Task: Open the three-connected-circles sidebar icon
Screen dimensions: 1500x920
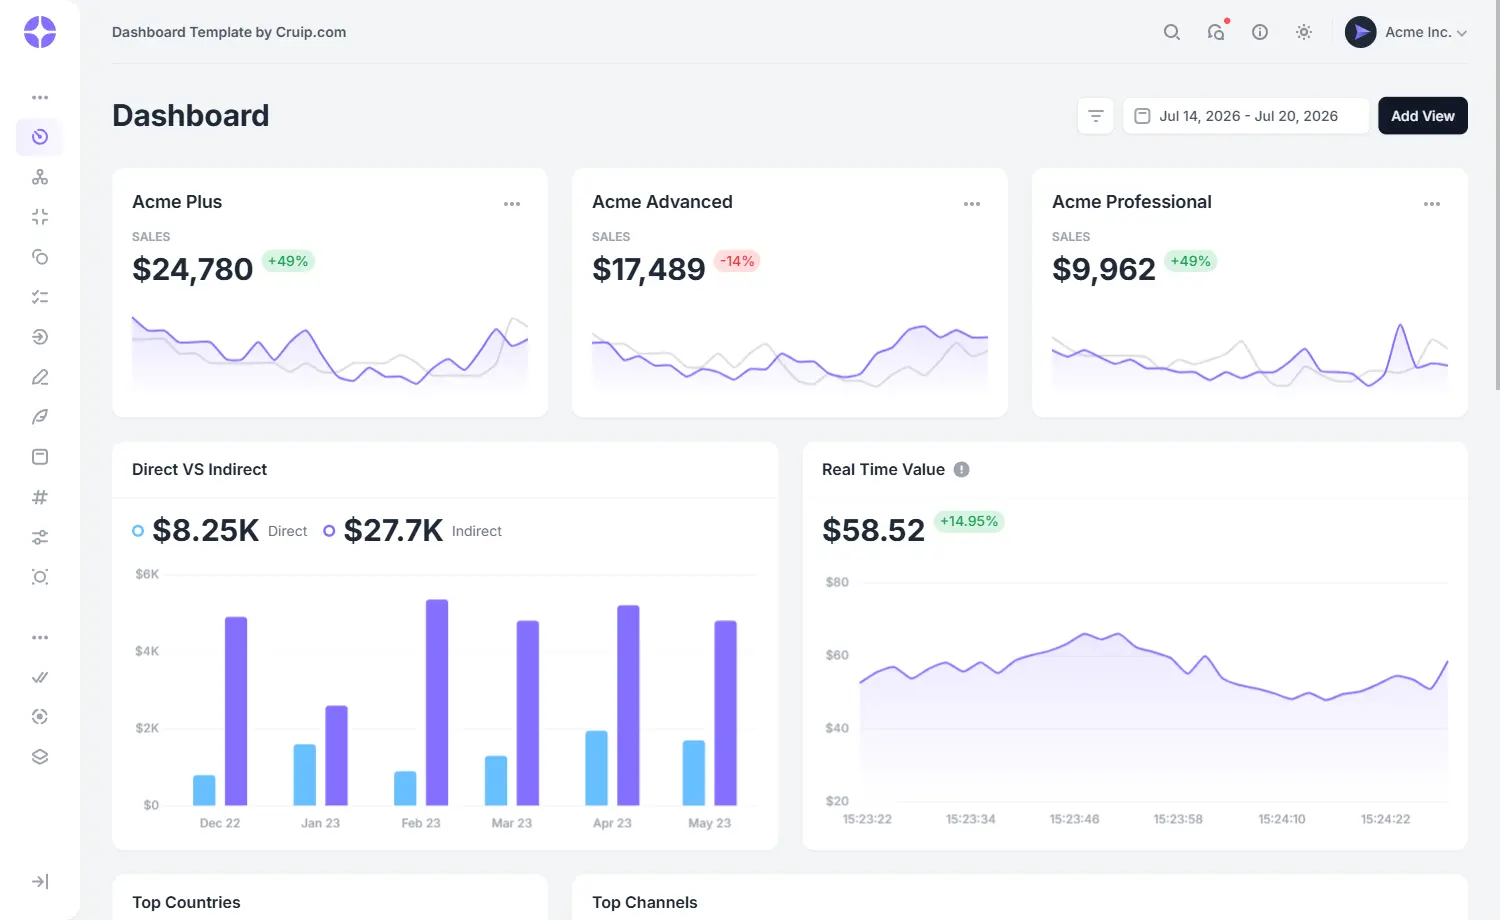Action: (40, 177)
